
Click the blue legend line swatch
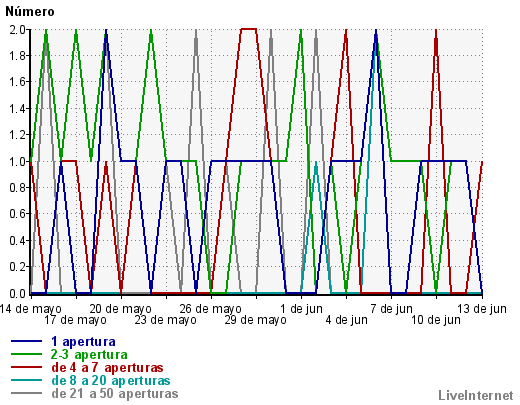tap(27, 341)
